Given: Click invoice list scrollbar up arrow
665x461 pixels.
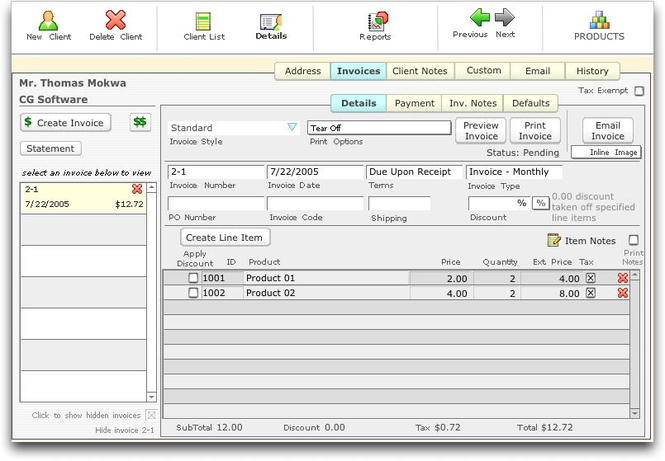Looking at the screenshot, I should click(x=151, y=188).
